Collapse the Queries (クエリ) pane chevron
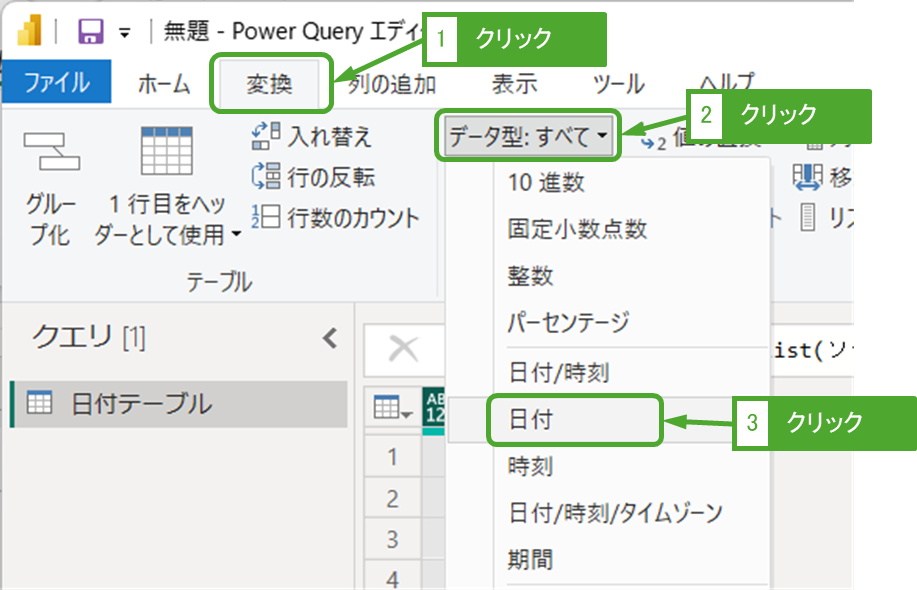This screenshot has width=917, height=590. click(330, 339)
